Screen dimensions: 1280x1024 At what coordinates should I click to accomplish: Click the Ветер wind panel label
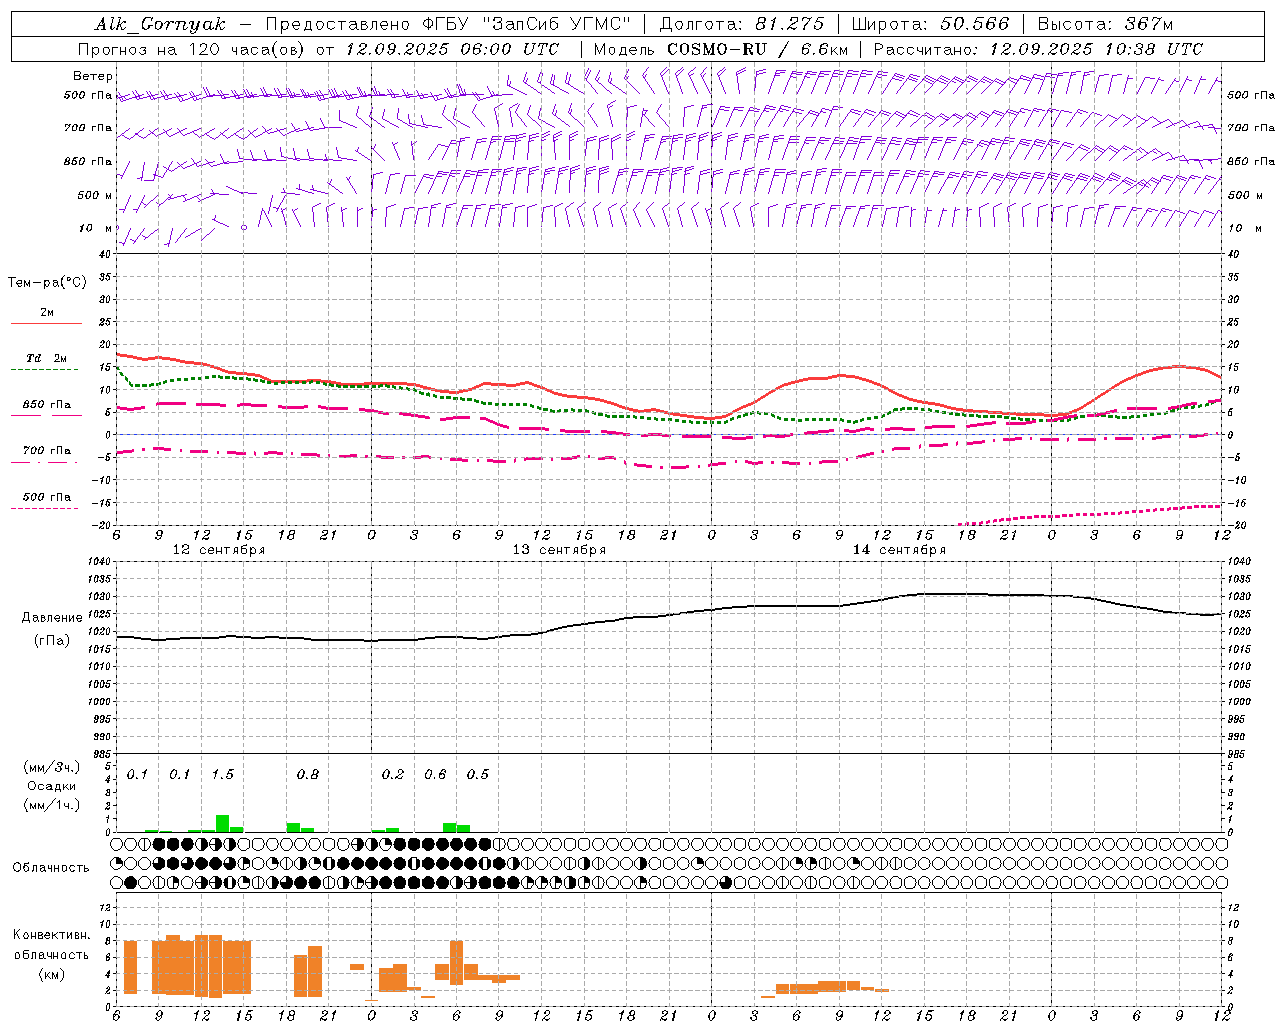tap(92, 76)
